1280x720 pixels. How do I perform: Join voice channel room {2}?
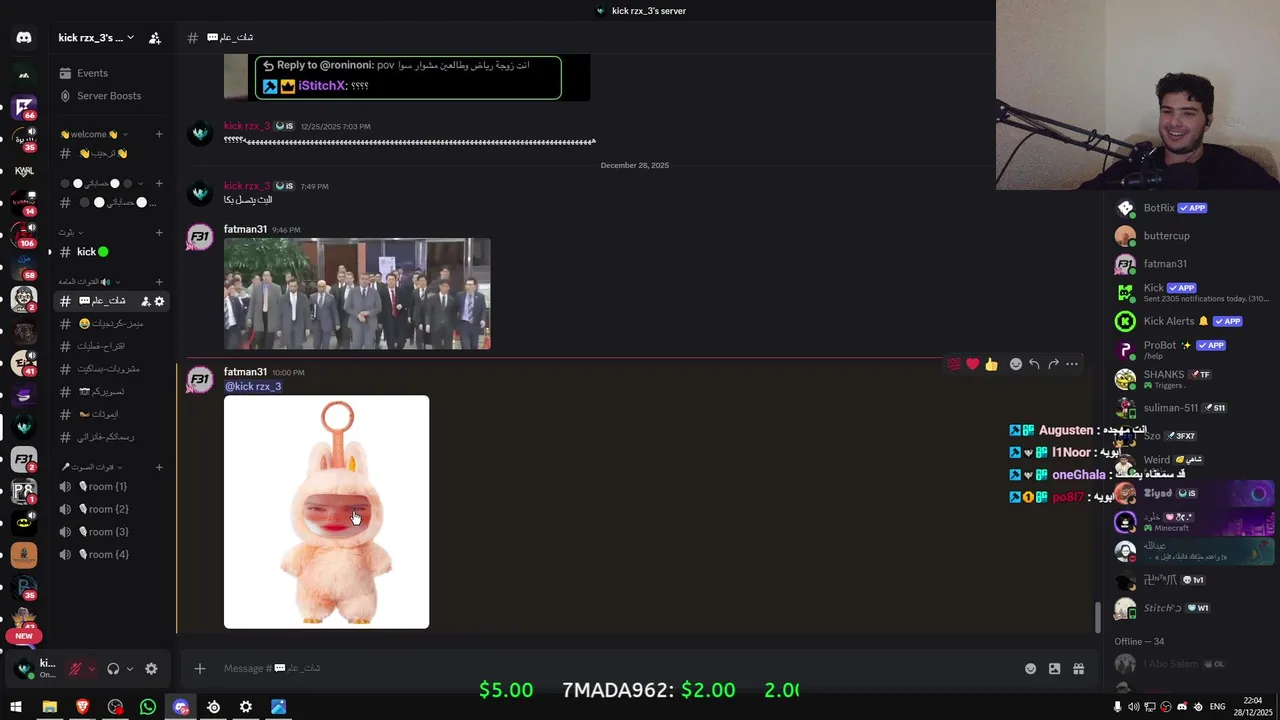point(111,509)
